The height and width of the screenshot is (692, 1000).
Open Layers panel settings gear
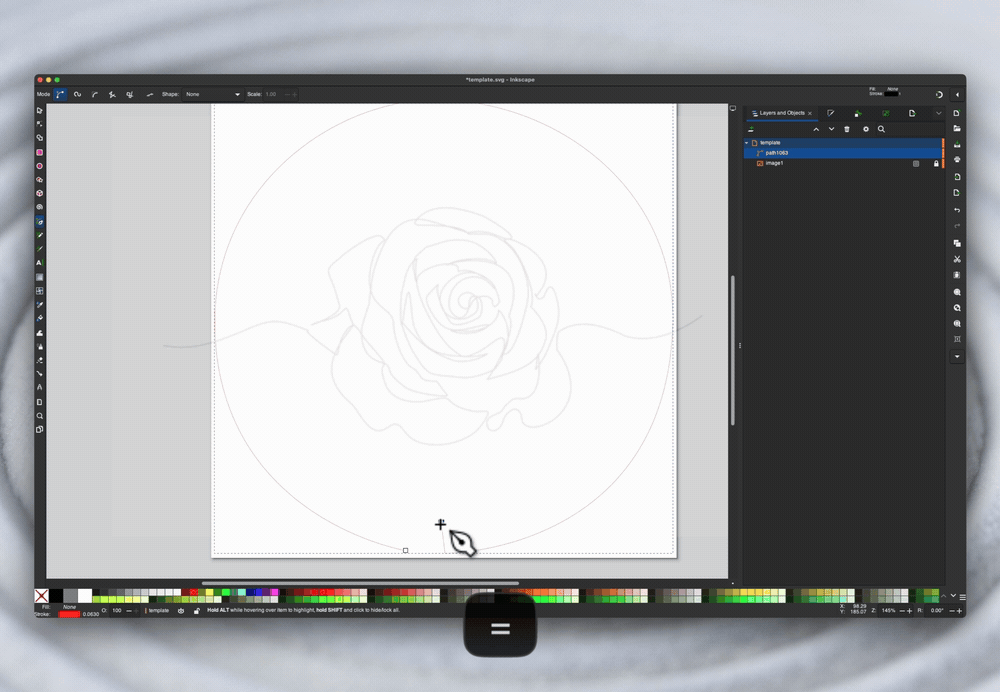(865, 129)
